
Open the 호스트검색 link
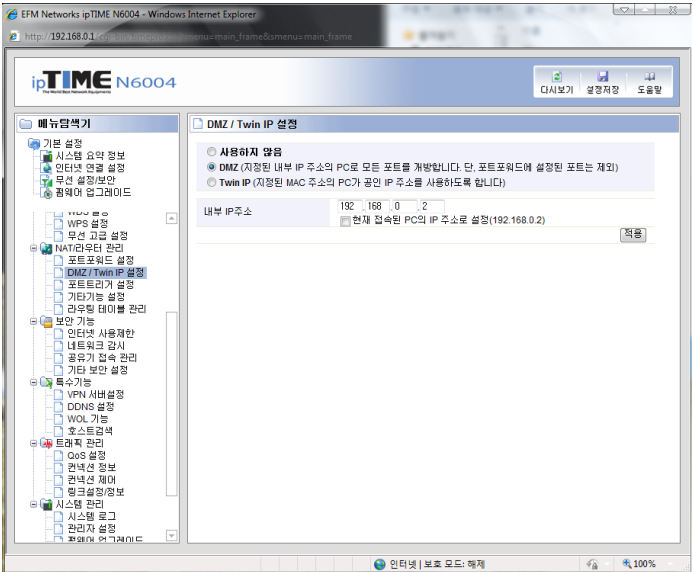90,431
